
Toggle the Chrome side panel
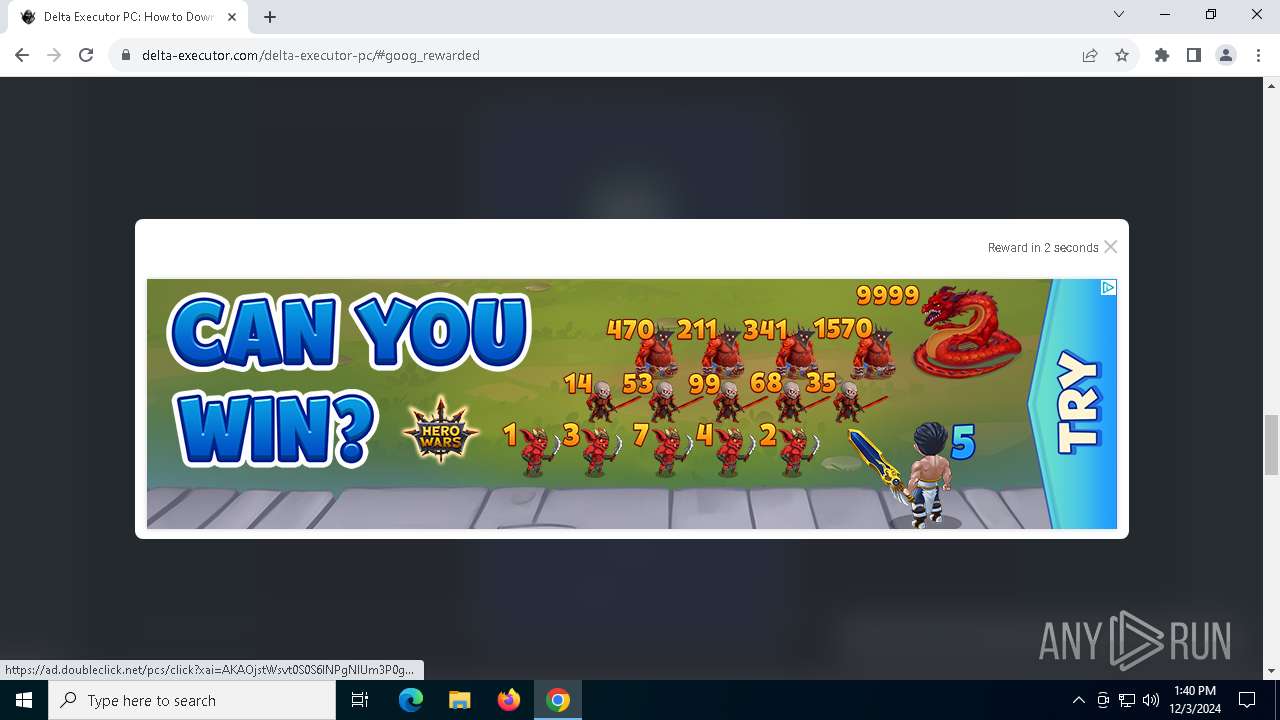click(1194, 55)
